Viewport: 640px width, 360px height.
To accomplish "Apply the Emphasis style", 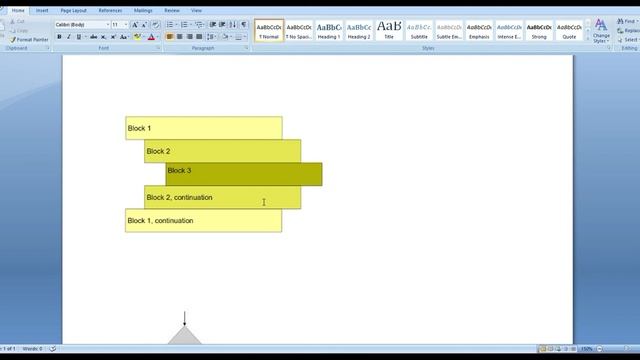I will (x=479, y=31).
